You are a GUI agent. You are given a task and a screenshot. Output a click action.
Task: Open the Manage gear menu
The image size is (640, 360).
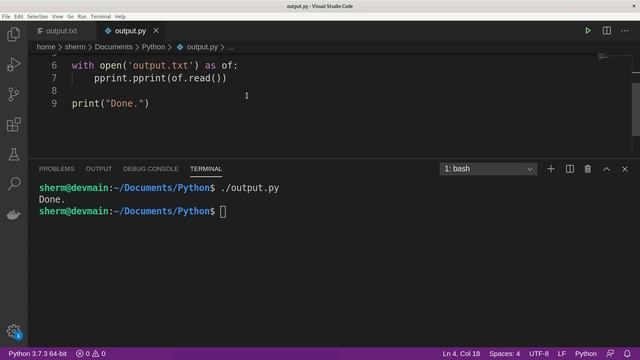tap(13, 331)
